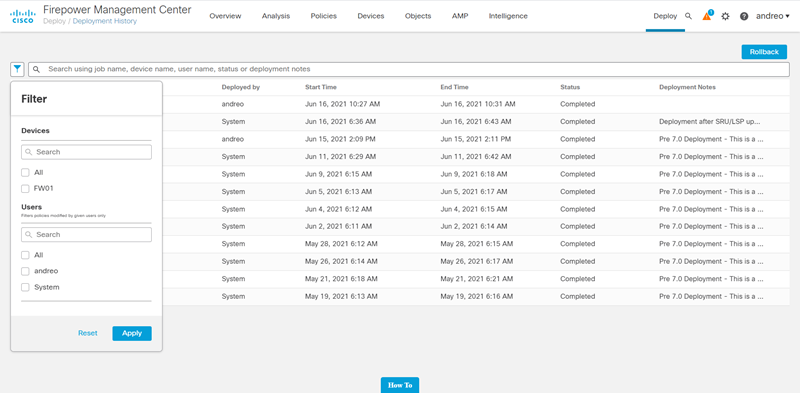Check the Users All checkbox
The width and height of the screenshot is (800, 393).
tap(25, 255)
